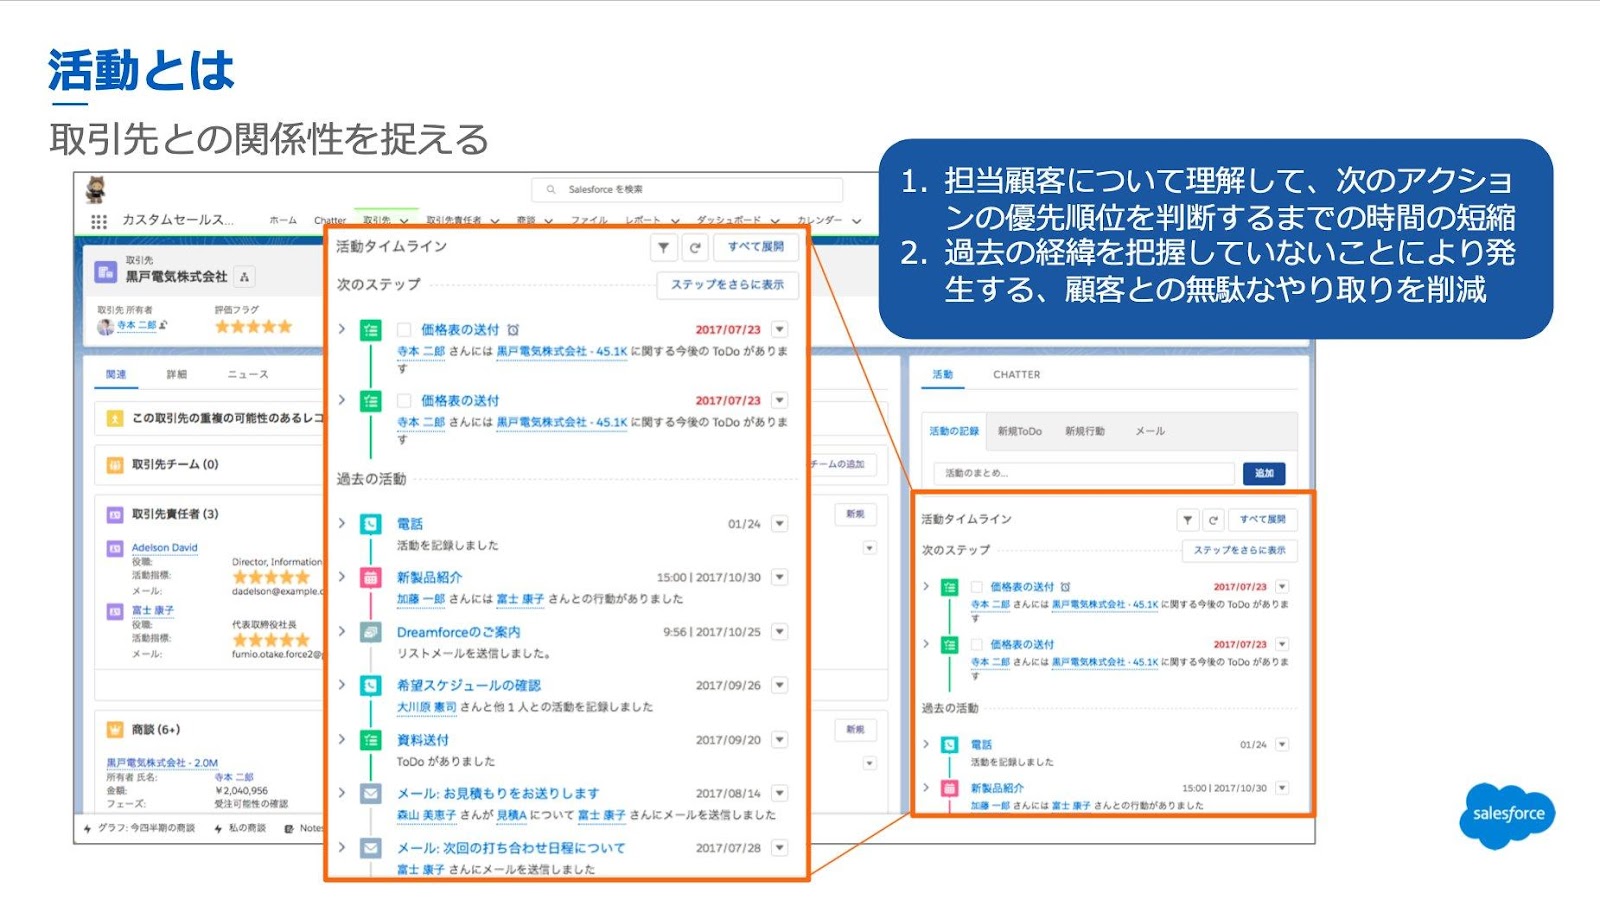
Task: Click the change-owner icon next to 寺本 二郎
Action: (x=164, y=325)
